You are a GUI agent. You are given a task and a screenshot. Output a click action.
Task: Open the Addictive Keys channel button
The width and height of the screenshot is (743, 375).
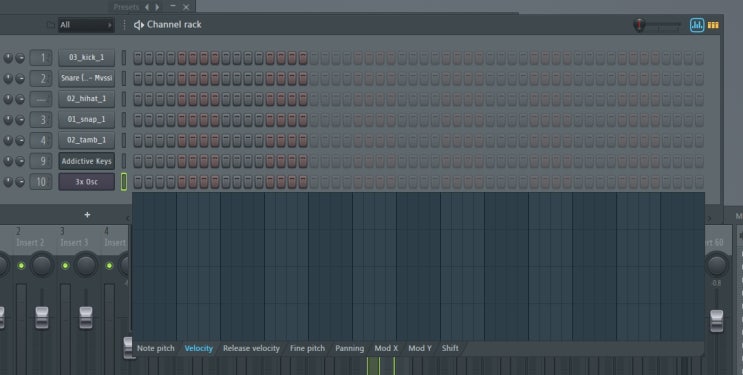pos(87,161)
